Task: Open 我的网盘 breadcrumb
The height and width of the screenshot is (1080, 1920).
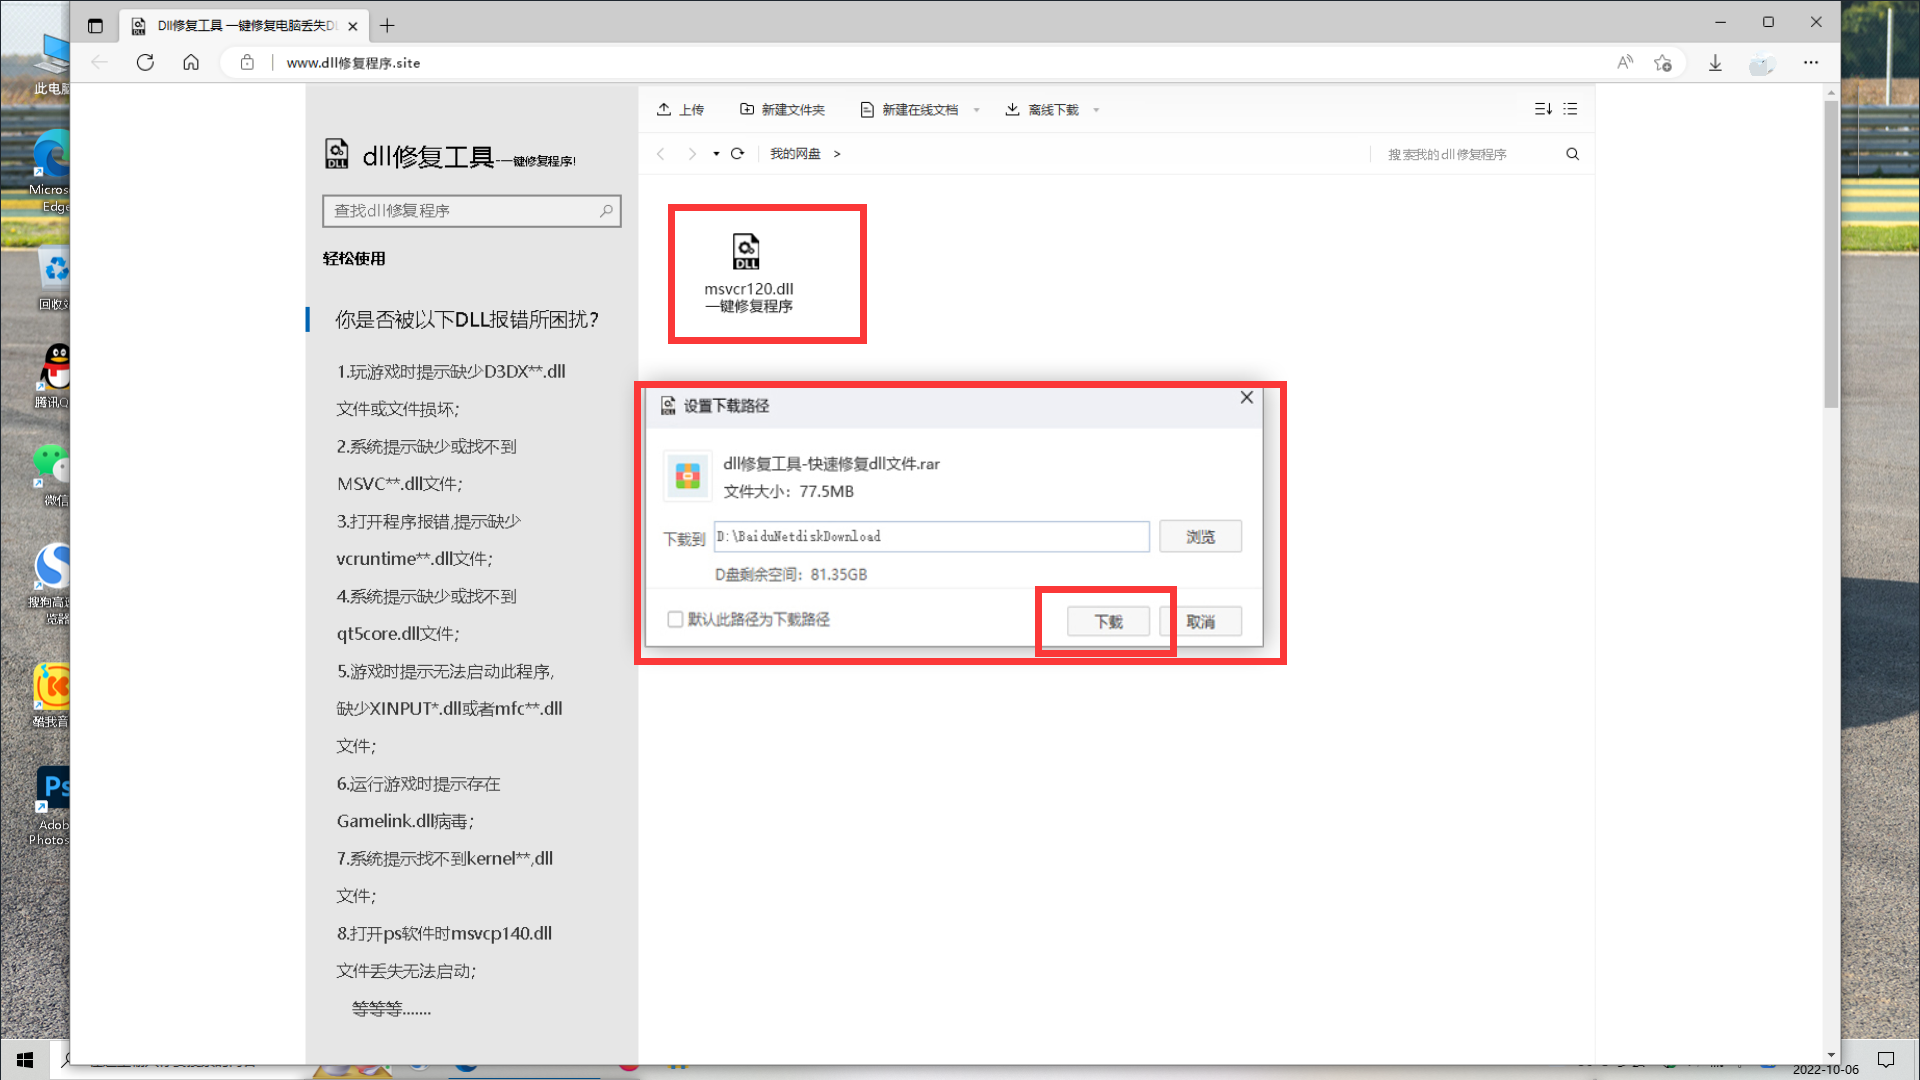Action: pos(795,154)
